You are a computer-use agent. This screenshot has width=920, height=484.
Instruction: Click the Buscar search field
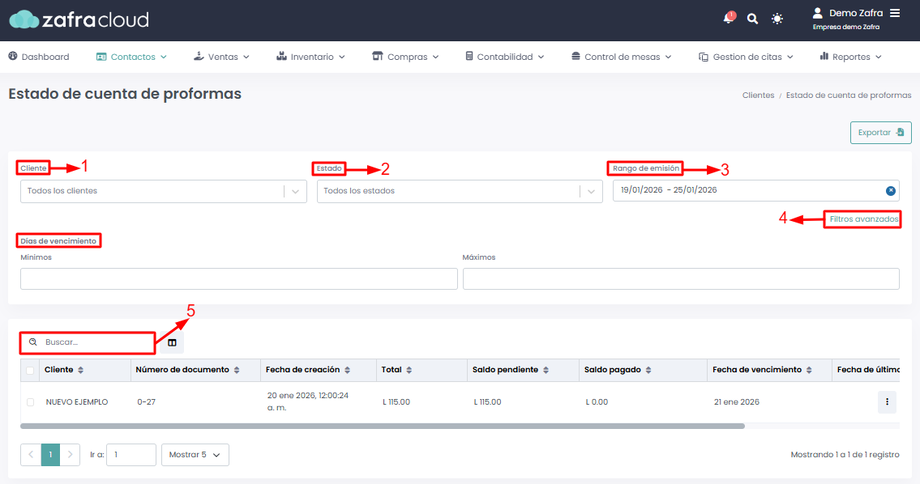coord(88,343)
